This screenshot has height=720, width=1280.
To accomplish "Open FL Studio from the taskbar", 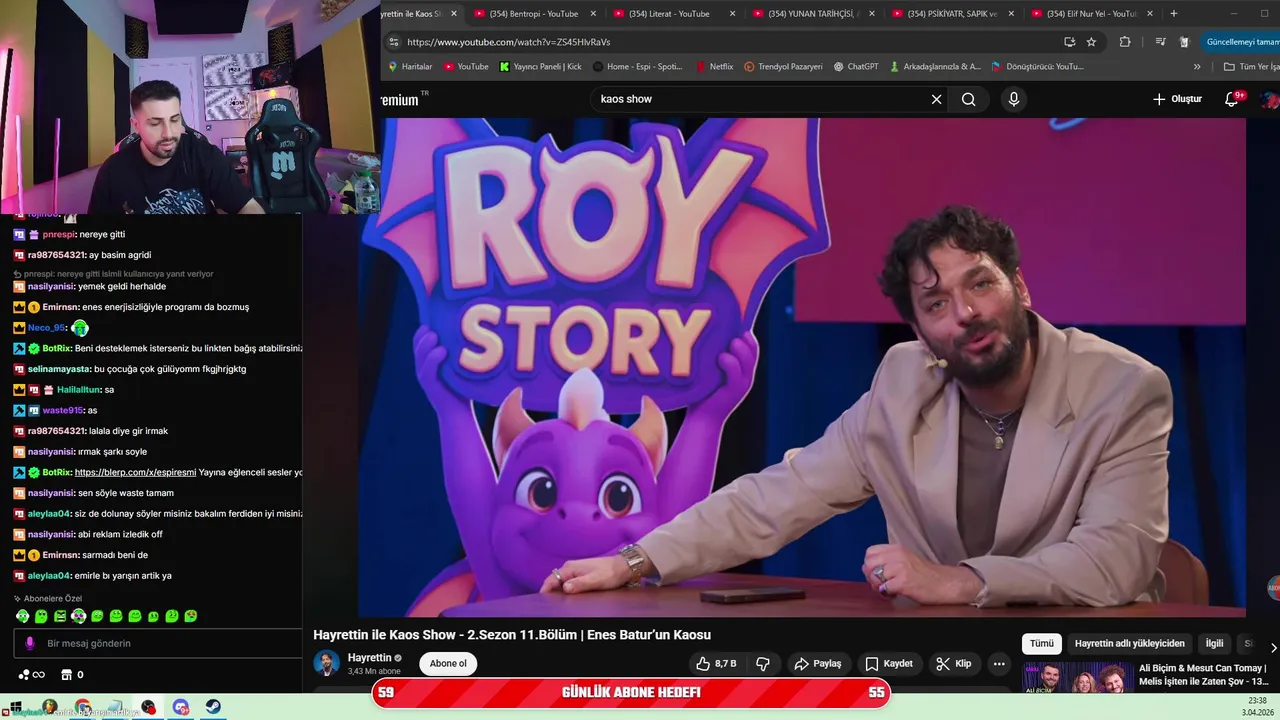I will pyautogui.click(x=49, y=707).
